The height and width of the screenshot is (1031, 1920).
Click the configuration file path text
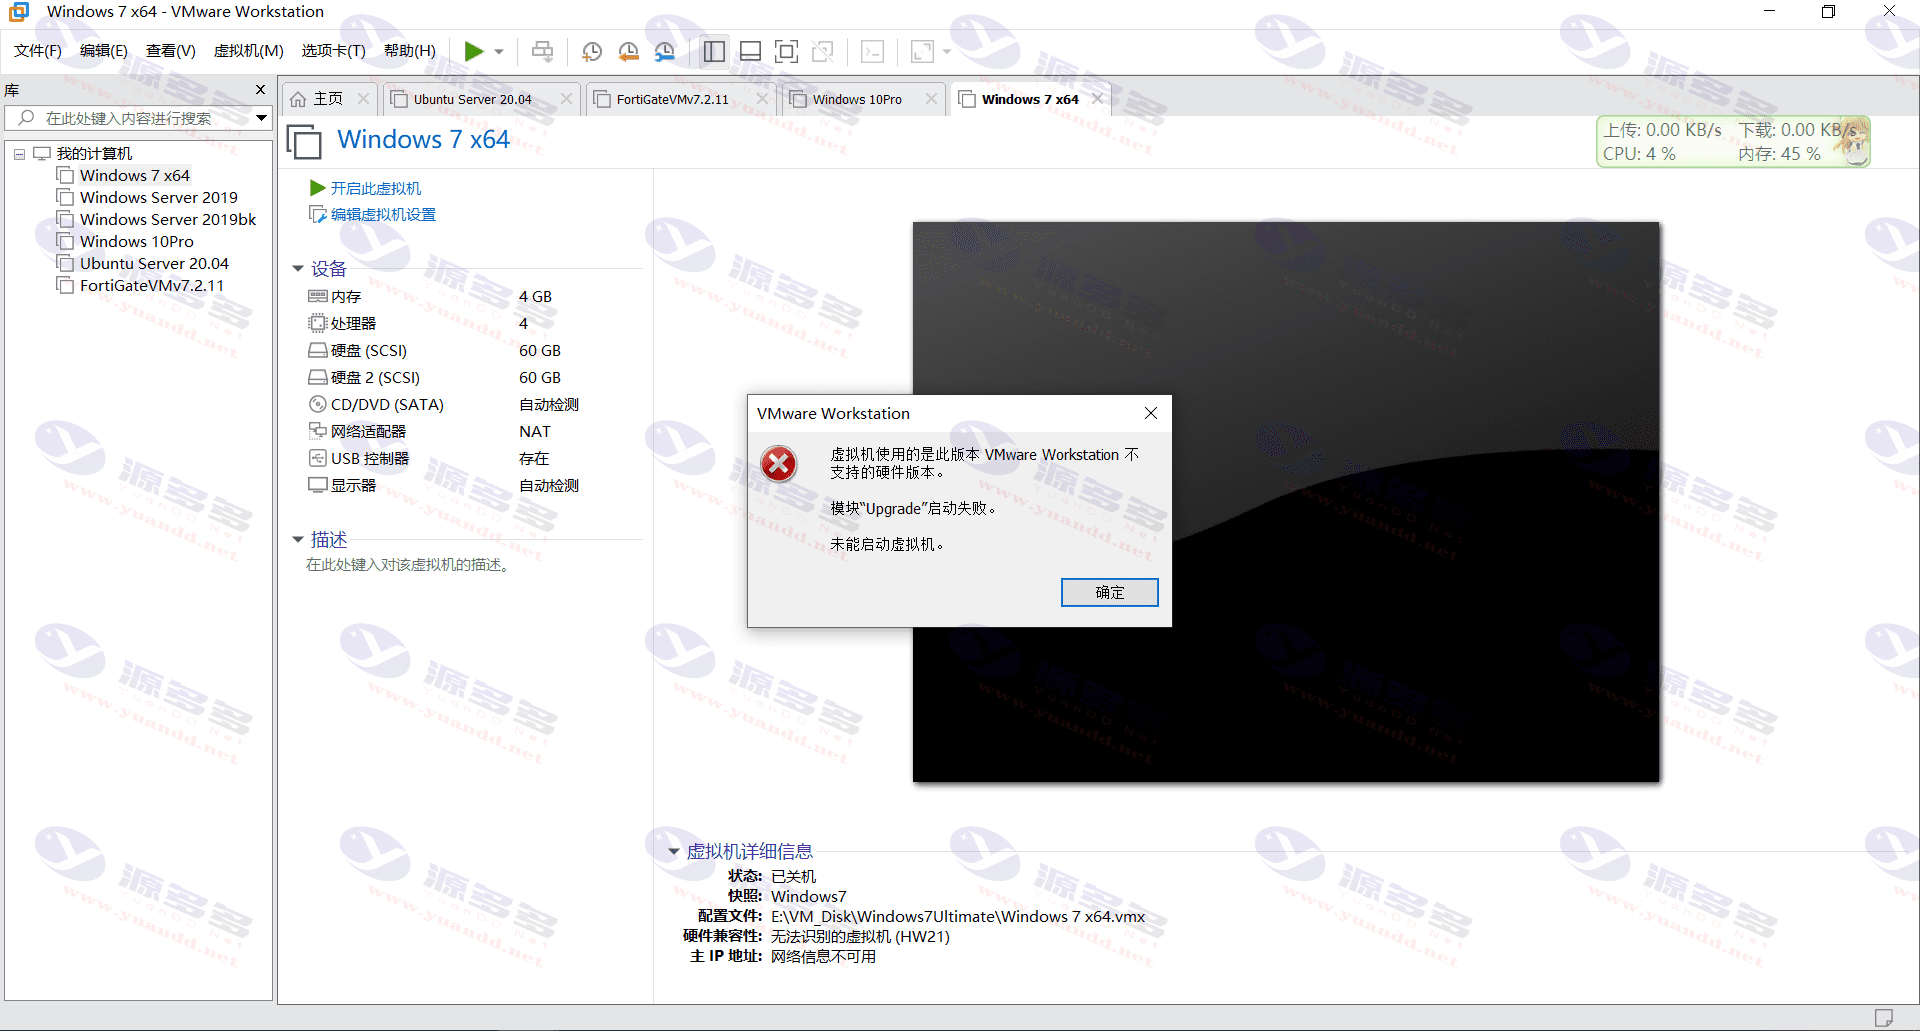coord(958,917)
